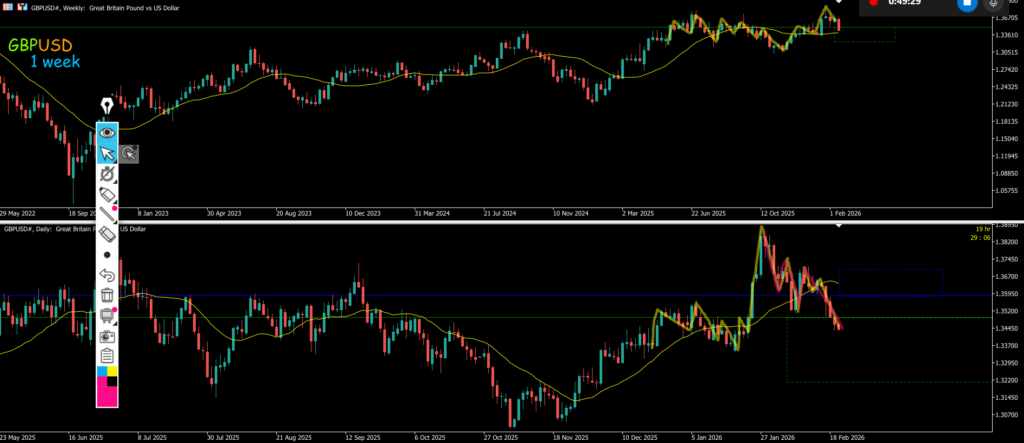Image resolution: width=1024 pixels, height=443 pixels.
Task: Choose the black dot brush size
Action: tap(107, 255)
